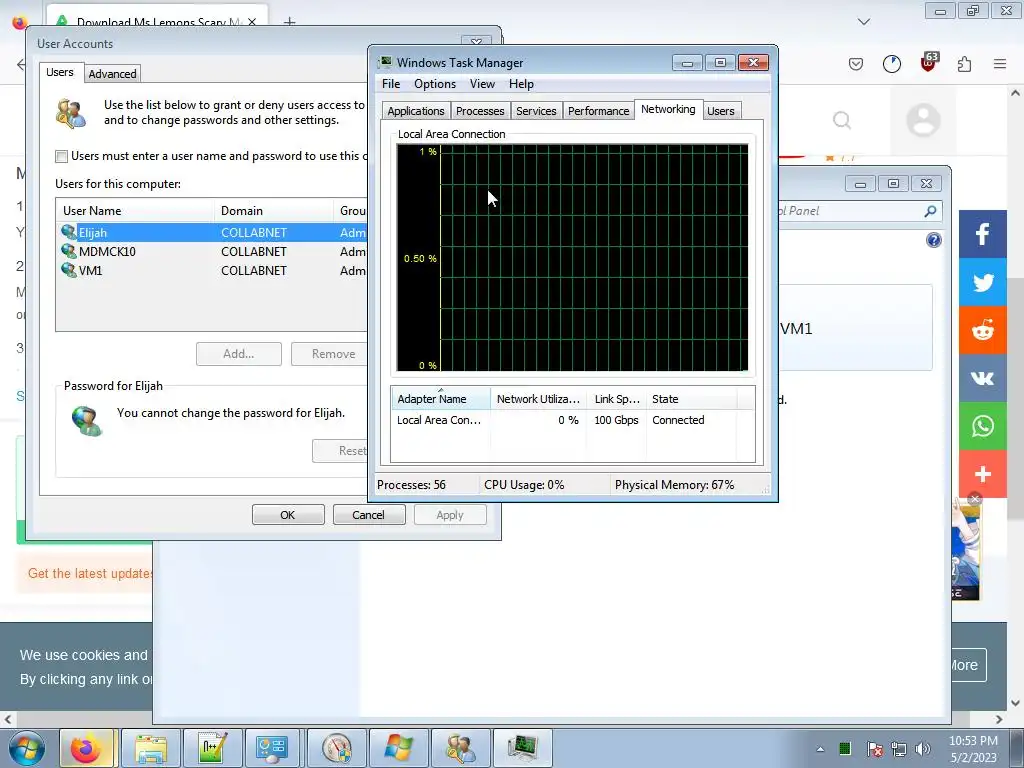The height and width of the screenshot is (768, 1024).
Task: Click browser horizontal scrollbar right arrow
Action: (999, 719)
